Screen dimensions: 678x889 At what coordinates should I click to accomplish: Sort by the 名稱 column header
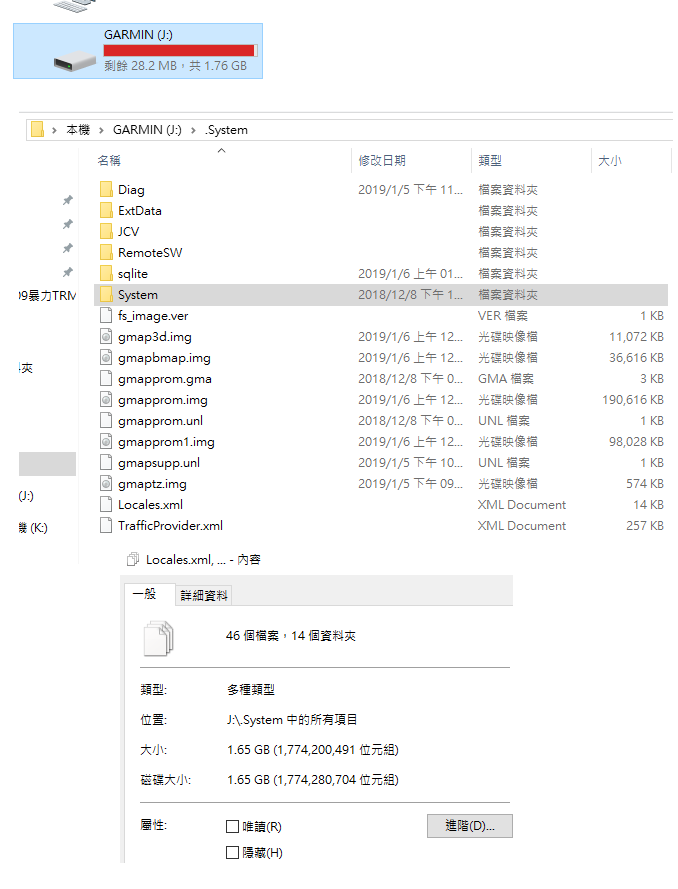coord(108,160)
